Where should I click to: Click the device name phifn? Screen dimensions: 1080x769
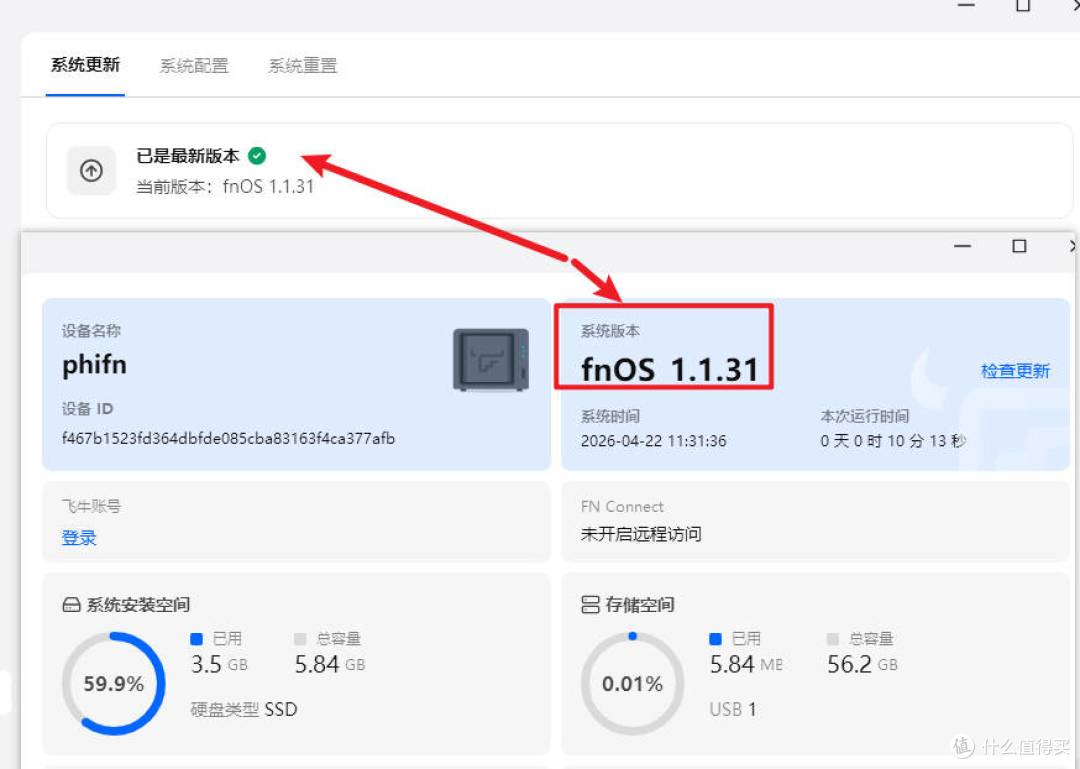(x=94, y=365)
